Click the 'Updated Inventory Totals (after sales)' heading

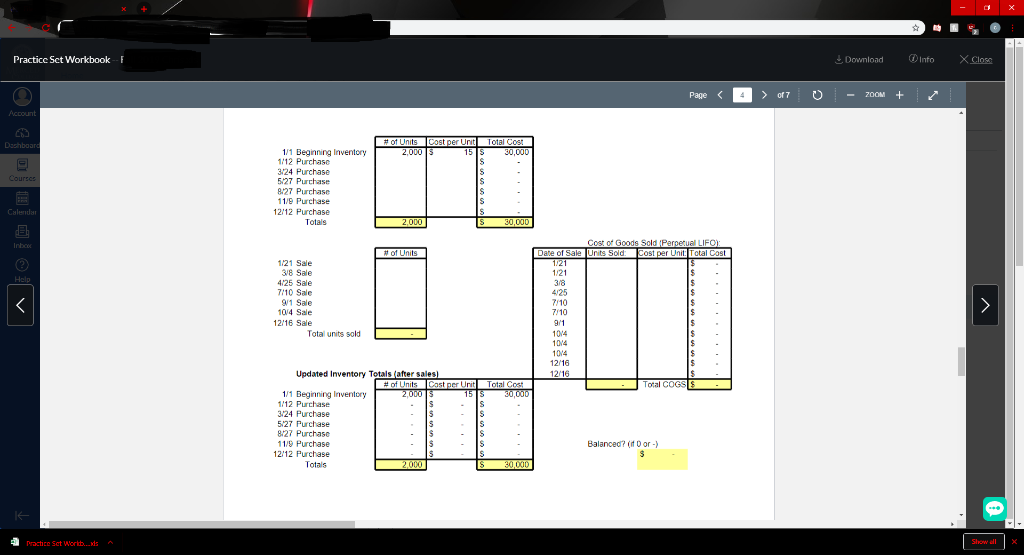click(367, 374)
